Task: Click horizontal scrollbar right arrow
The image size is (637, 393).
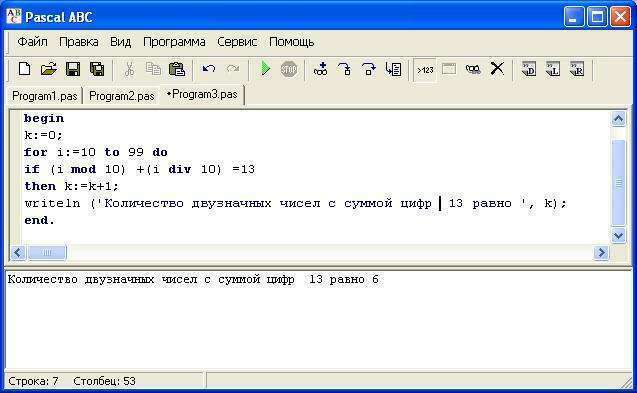Action: (601, 253)
